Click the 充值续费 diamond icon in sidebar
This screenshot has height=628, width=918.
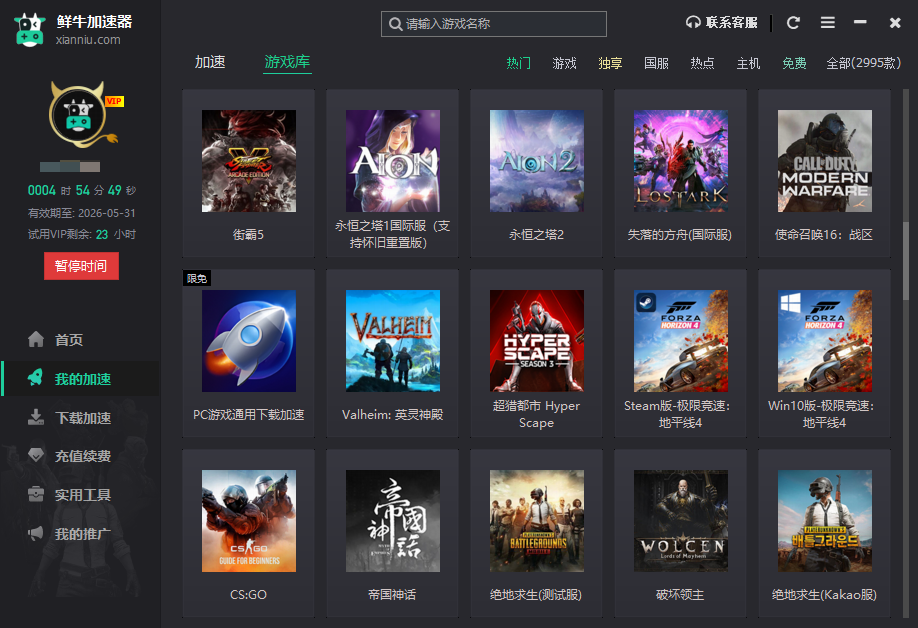[x=36, y=455]
